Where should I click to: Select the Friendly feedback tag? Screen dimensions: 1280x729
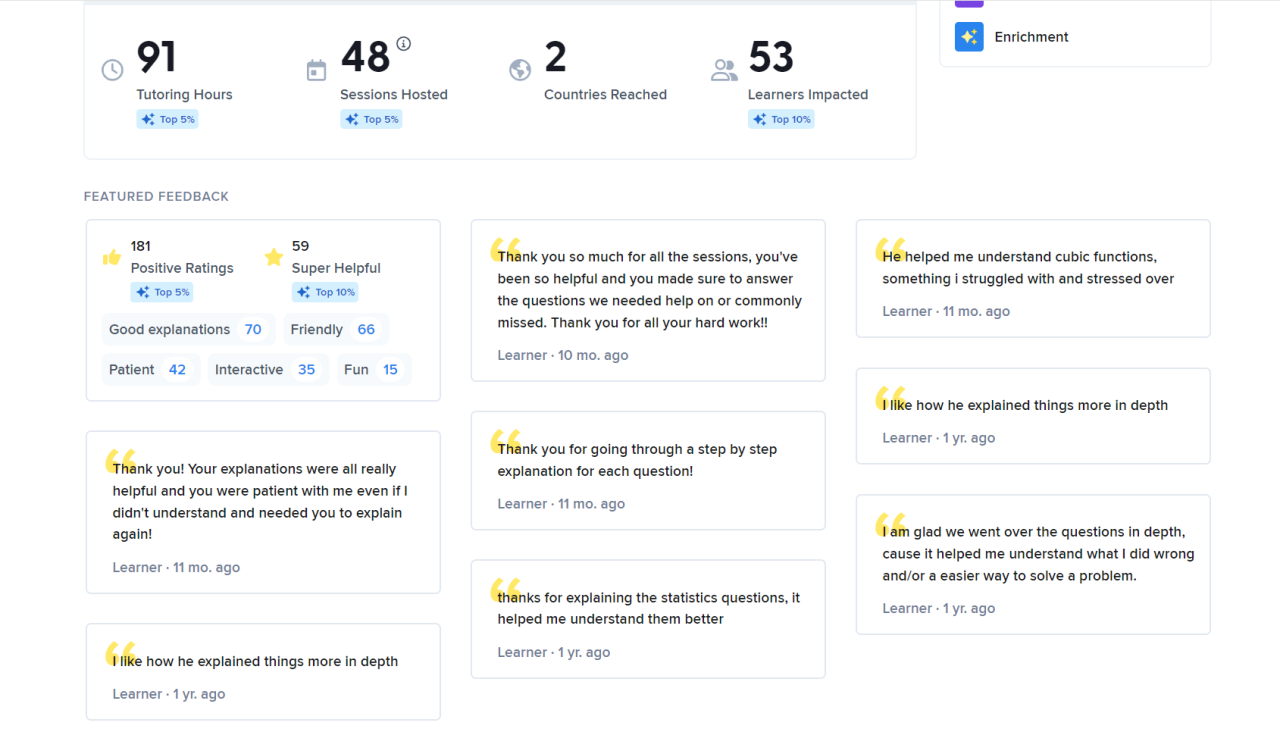pyautogui.click(x=335, y=329)
